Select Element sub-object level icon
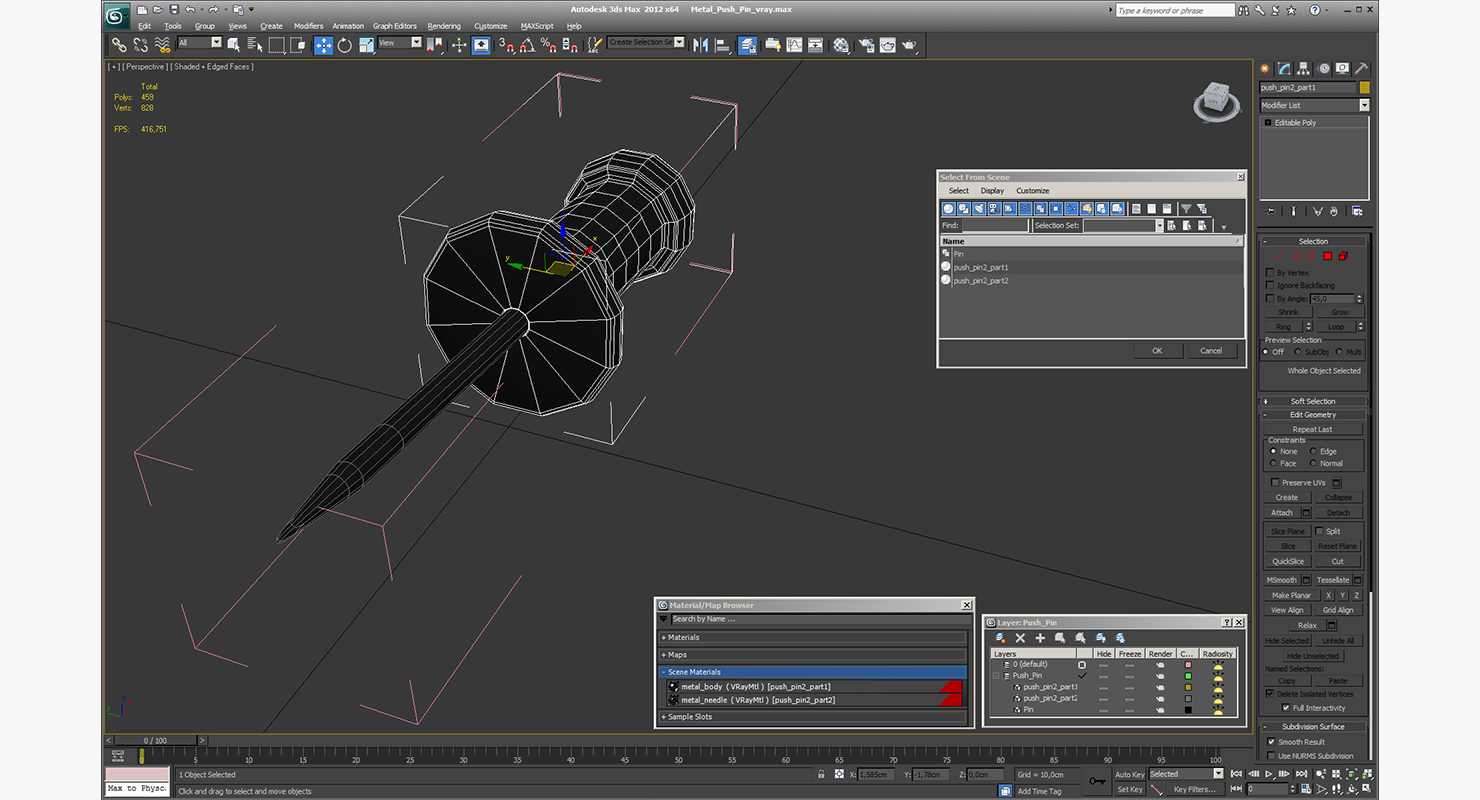Viewport: 1480px width, 800px height. click(1343, 256)
